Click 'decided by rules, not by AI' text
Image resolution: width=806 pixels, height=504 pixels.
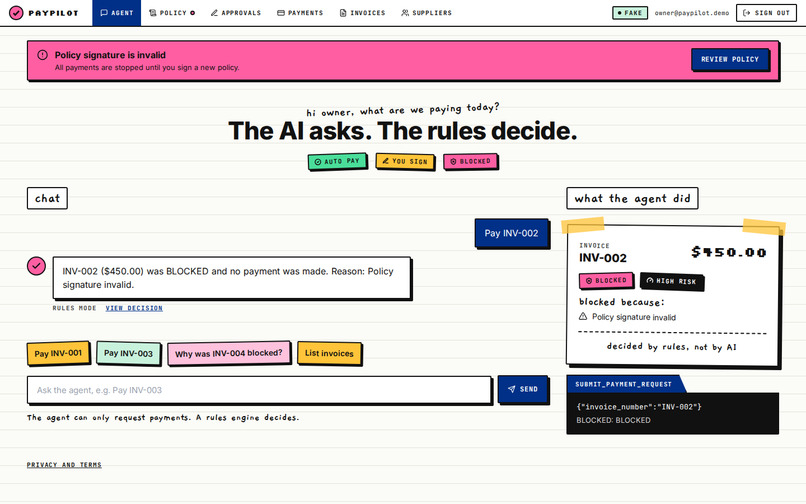point(672,347)
